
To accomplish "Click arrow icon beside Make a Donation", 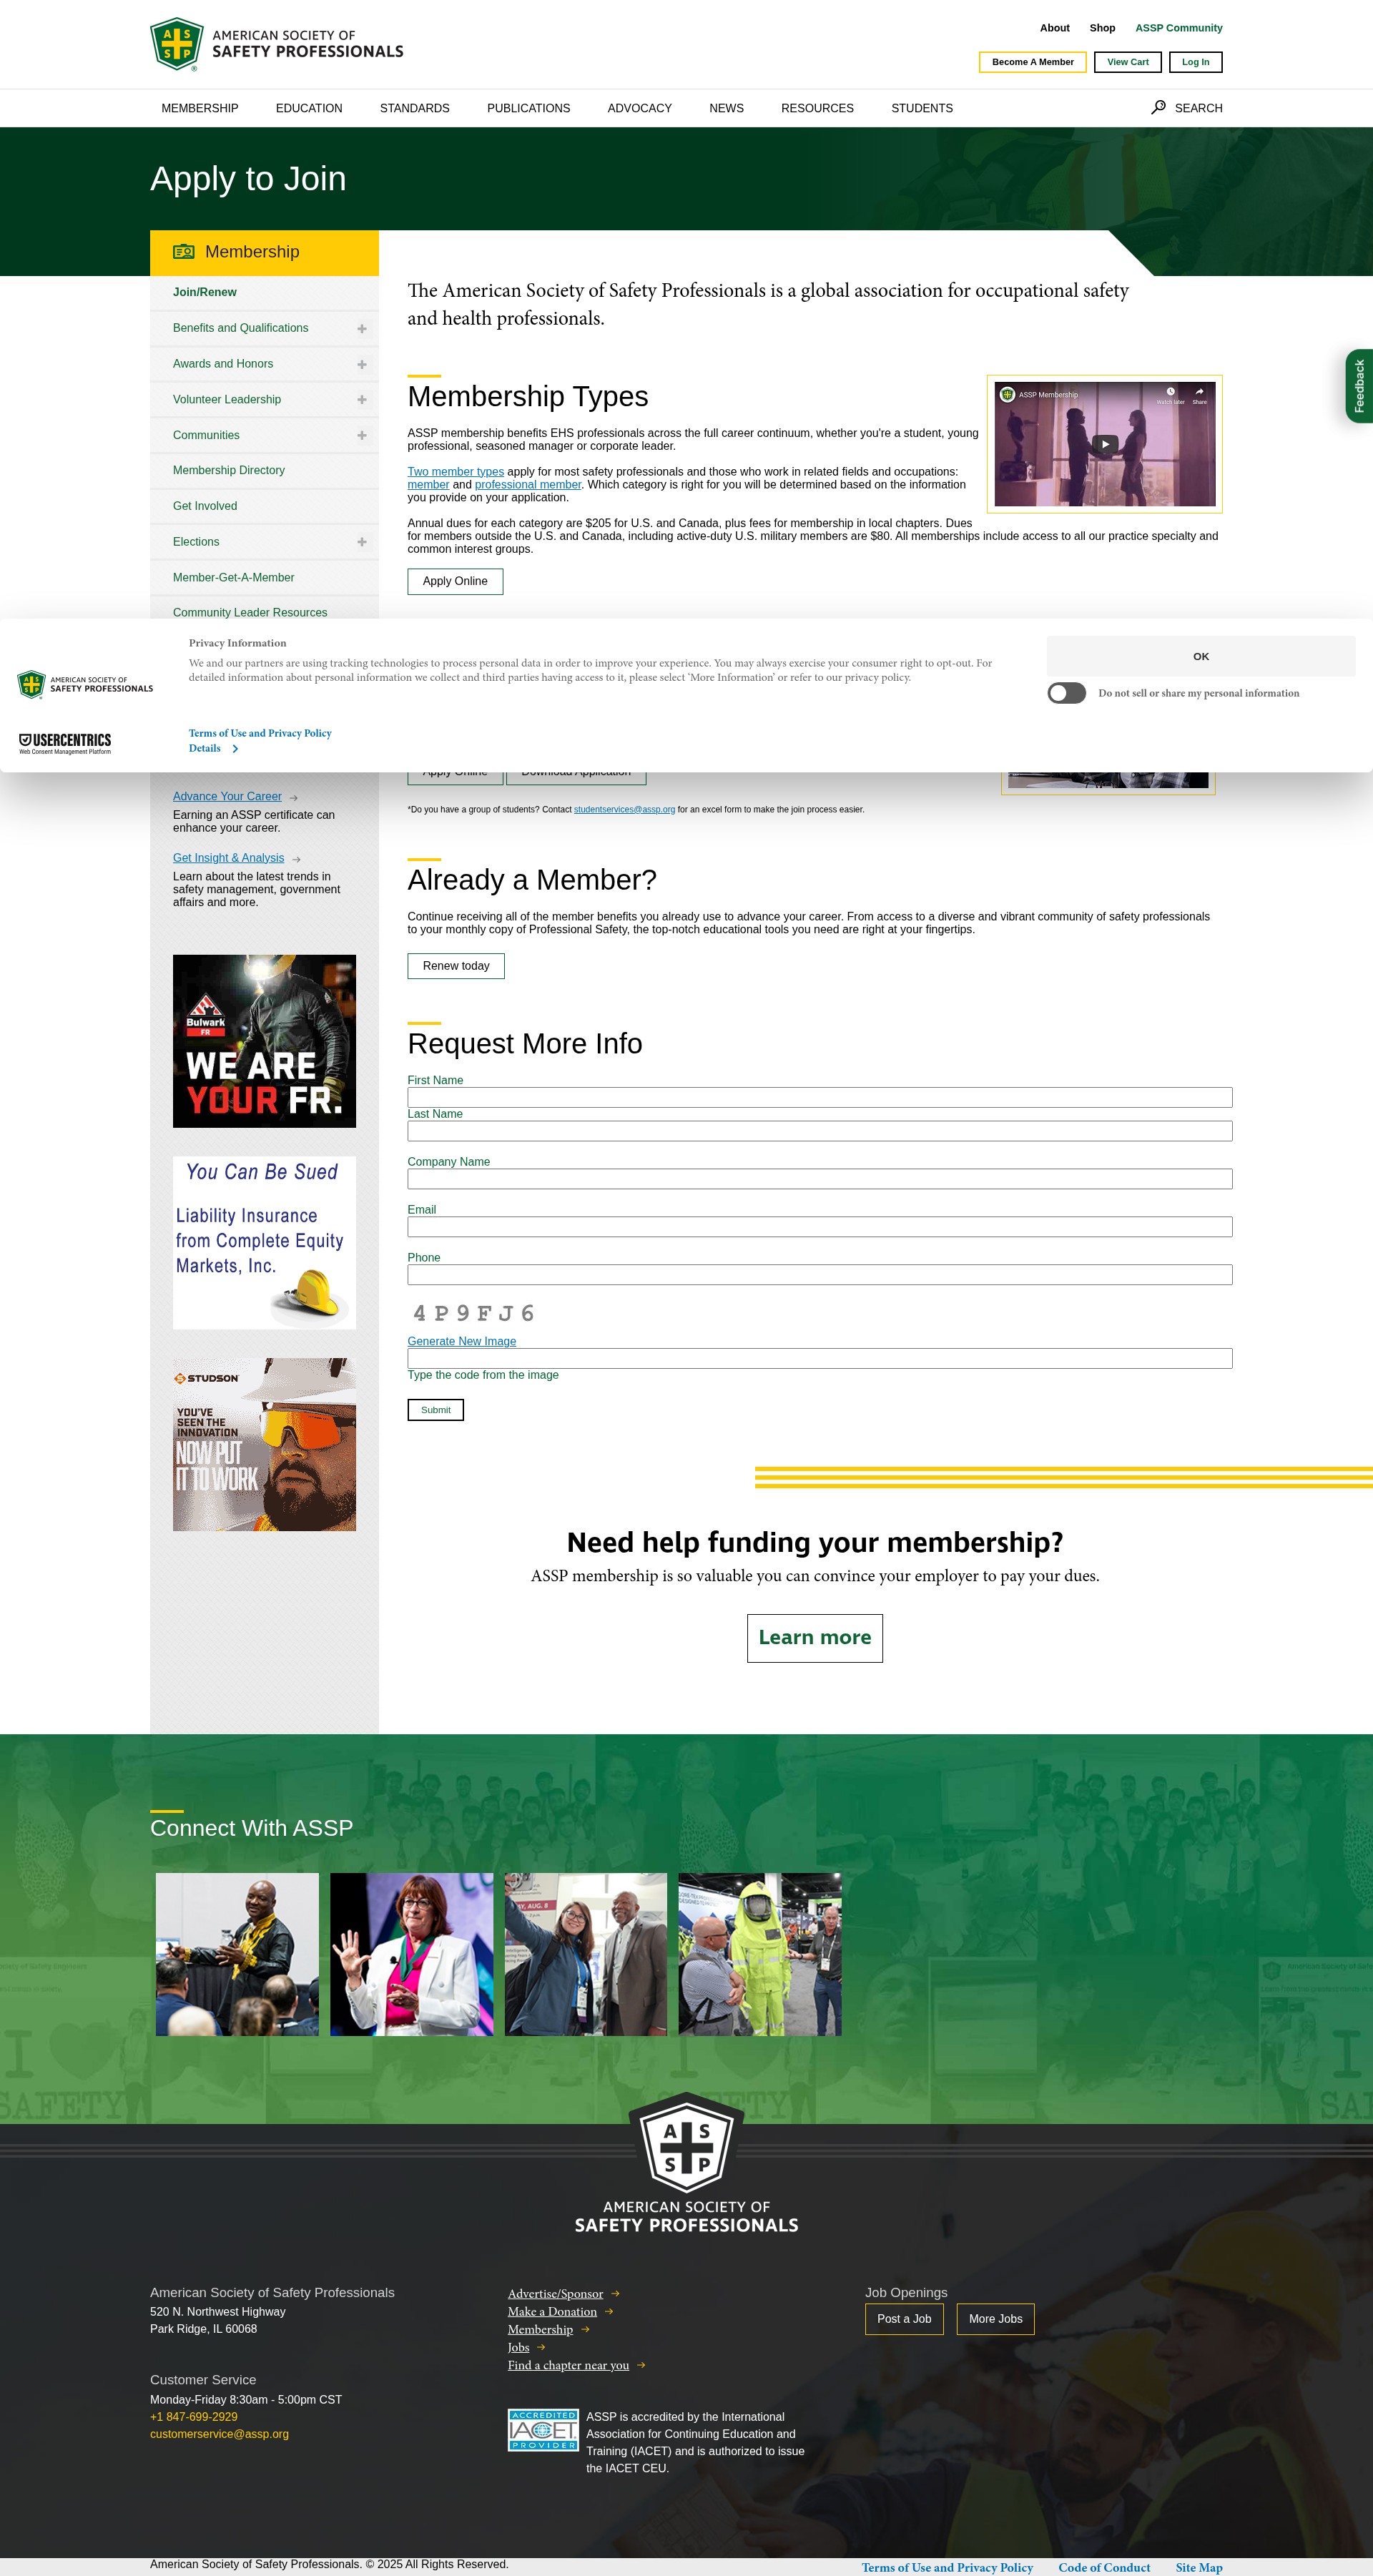I will 609,2312.
